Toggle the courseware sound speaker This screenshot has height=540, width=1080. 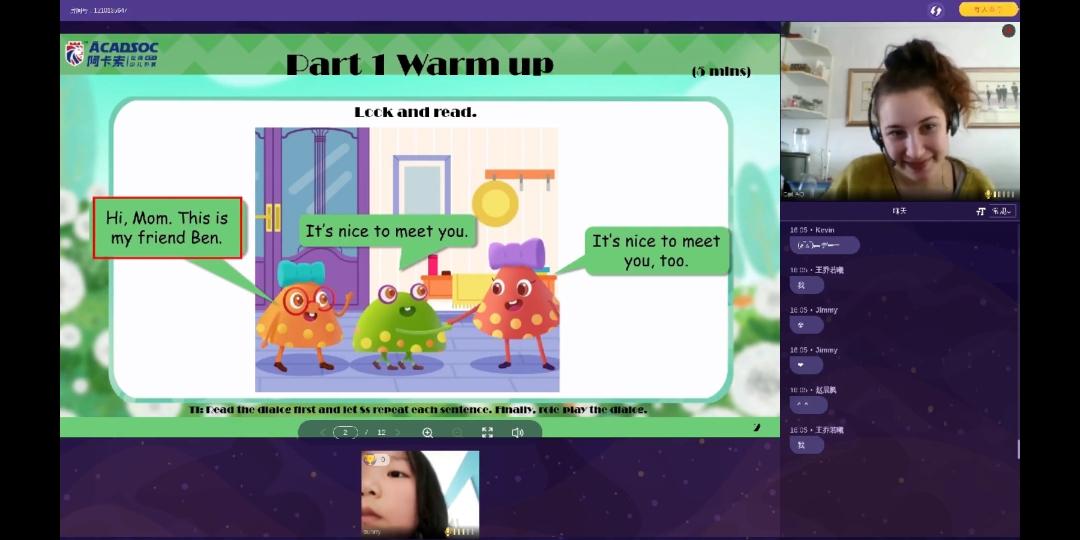point(517,433)
